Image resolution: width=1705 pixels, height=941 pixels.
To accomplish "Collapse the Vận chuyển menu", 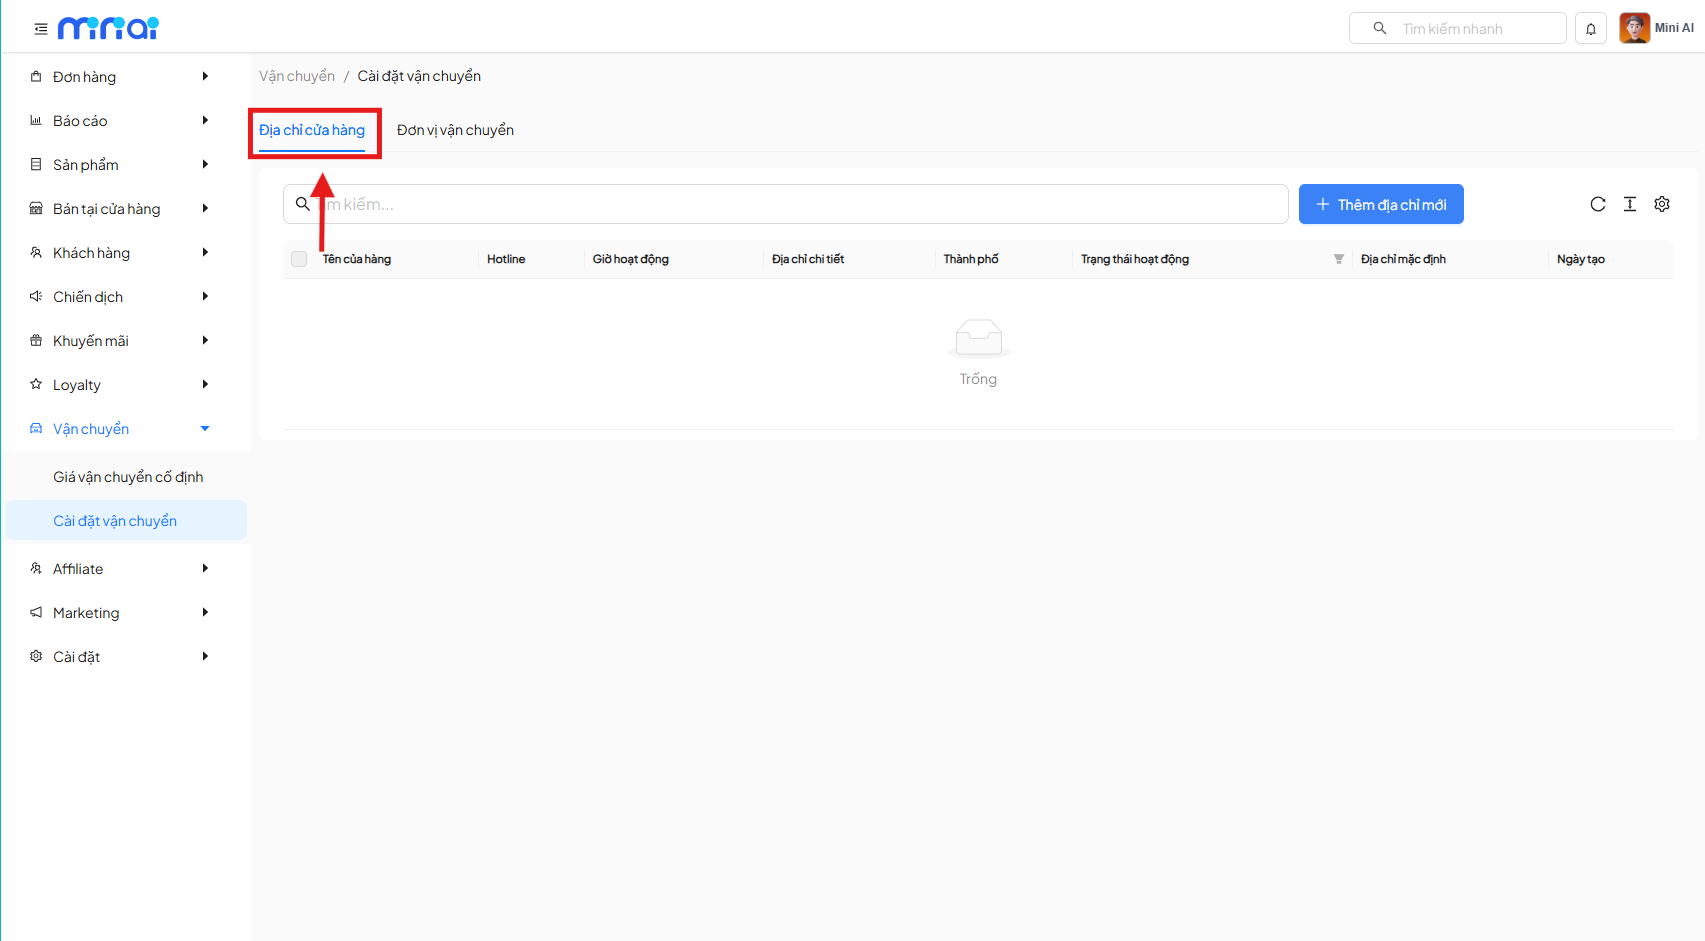I will click(120, 429).
